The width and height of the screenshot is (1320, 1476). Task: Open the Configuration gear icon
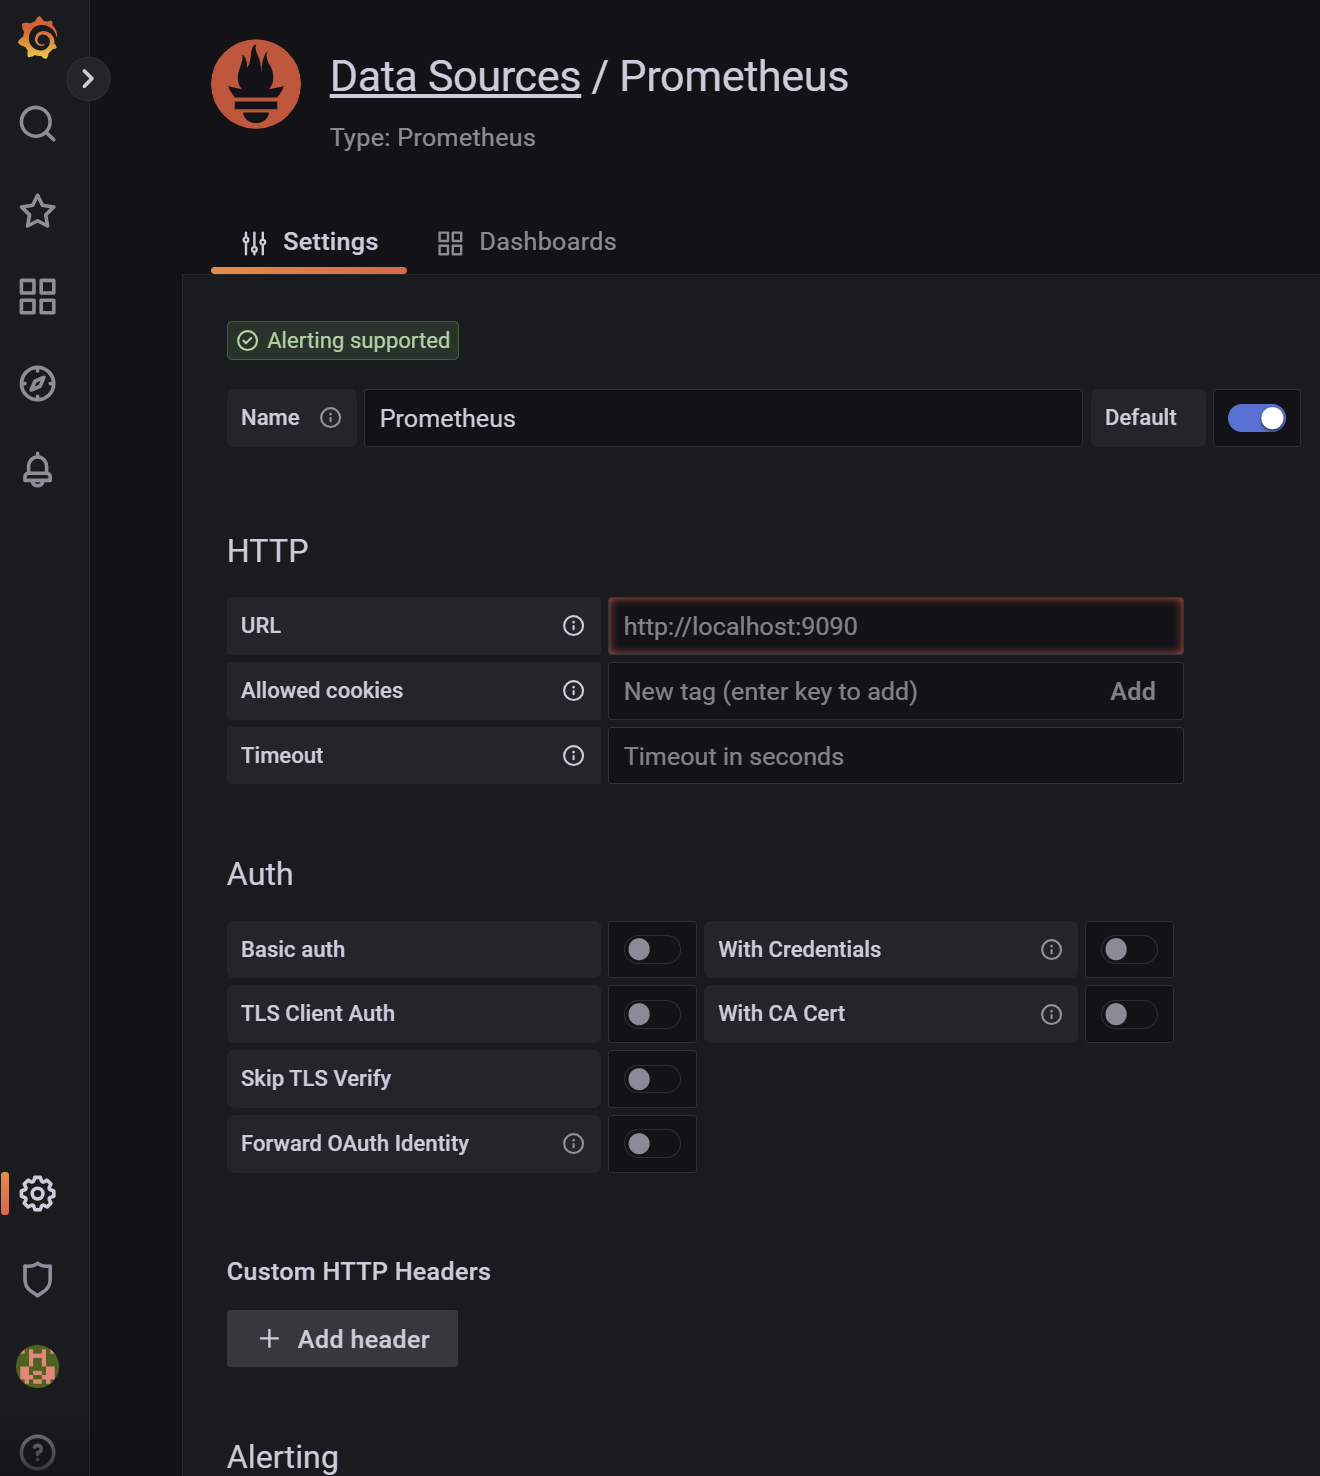pos(38,1193)
